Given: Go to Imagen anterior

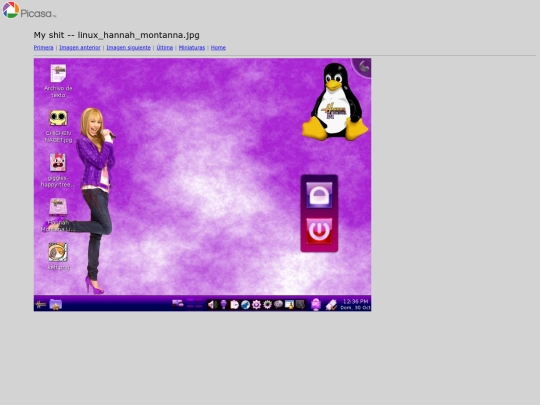Looking at the screenshot, I should click(80, 48).
